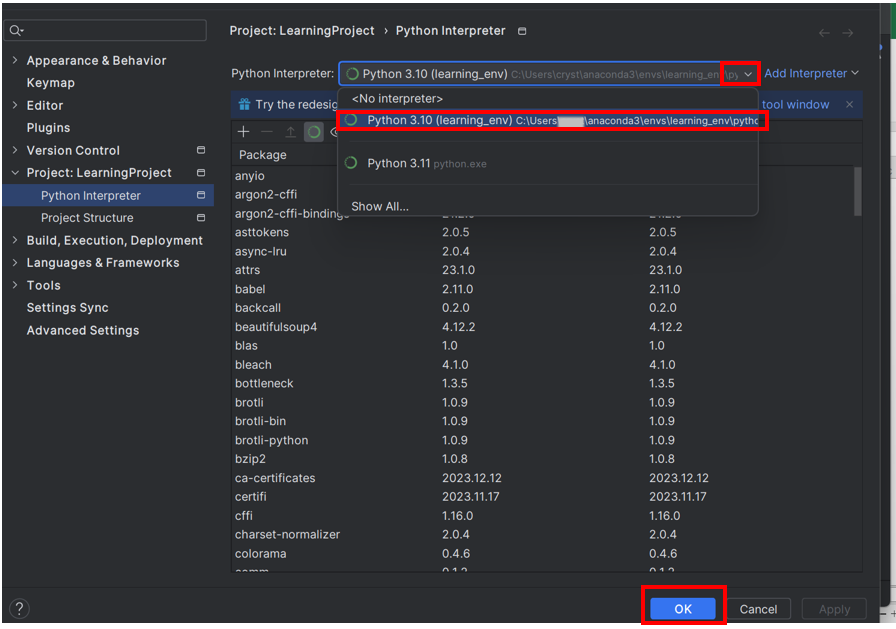Viewport: 896px width, 629px height.
Task: Click the Package column header
Action: point(263,155)
